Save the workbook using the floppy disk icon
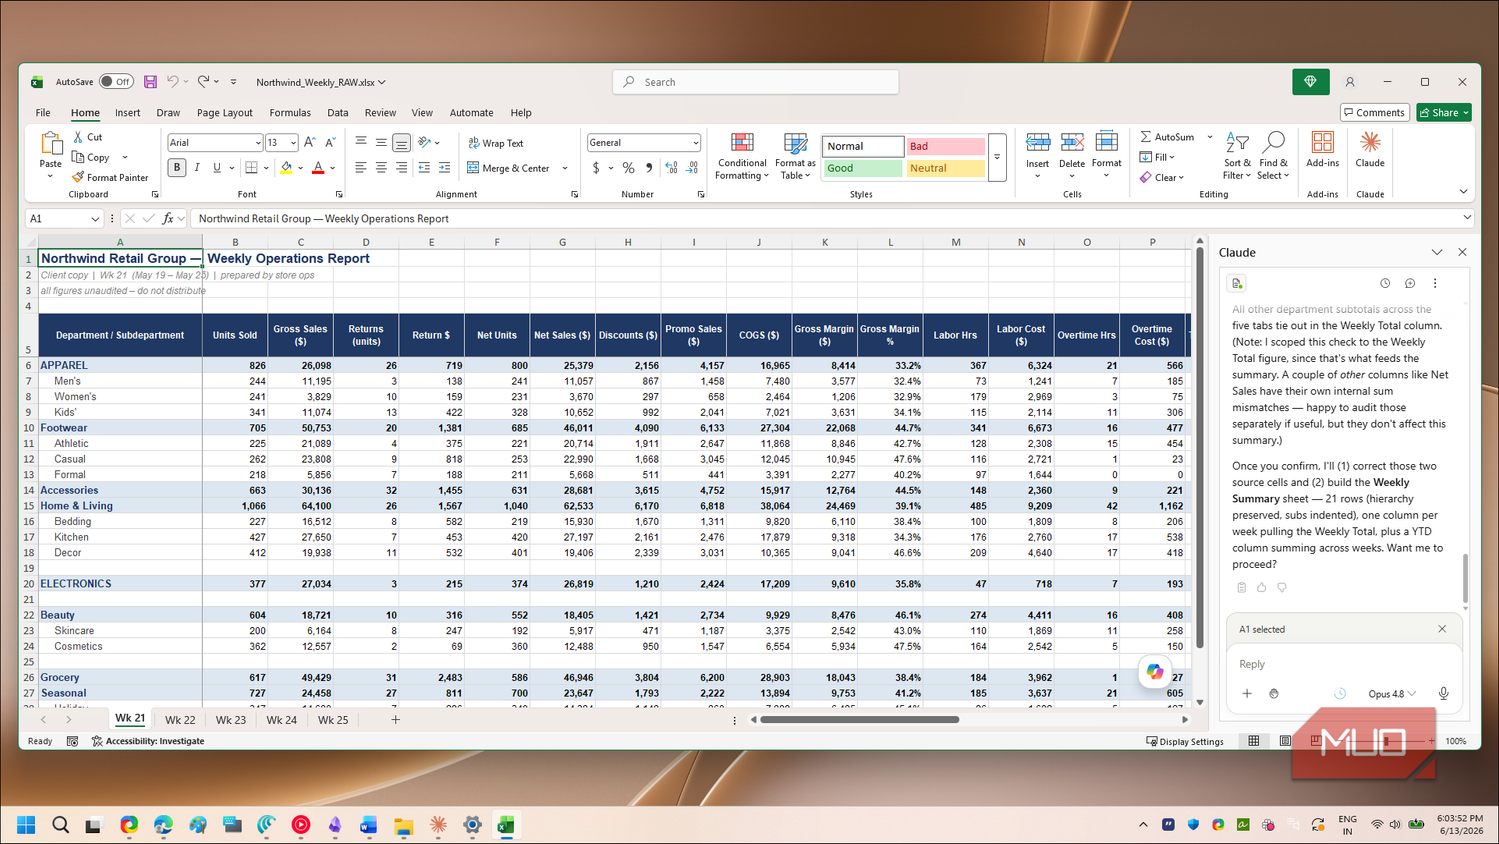 coord(150,82)
